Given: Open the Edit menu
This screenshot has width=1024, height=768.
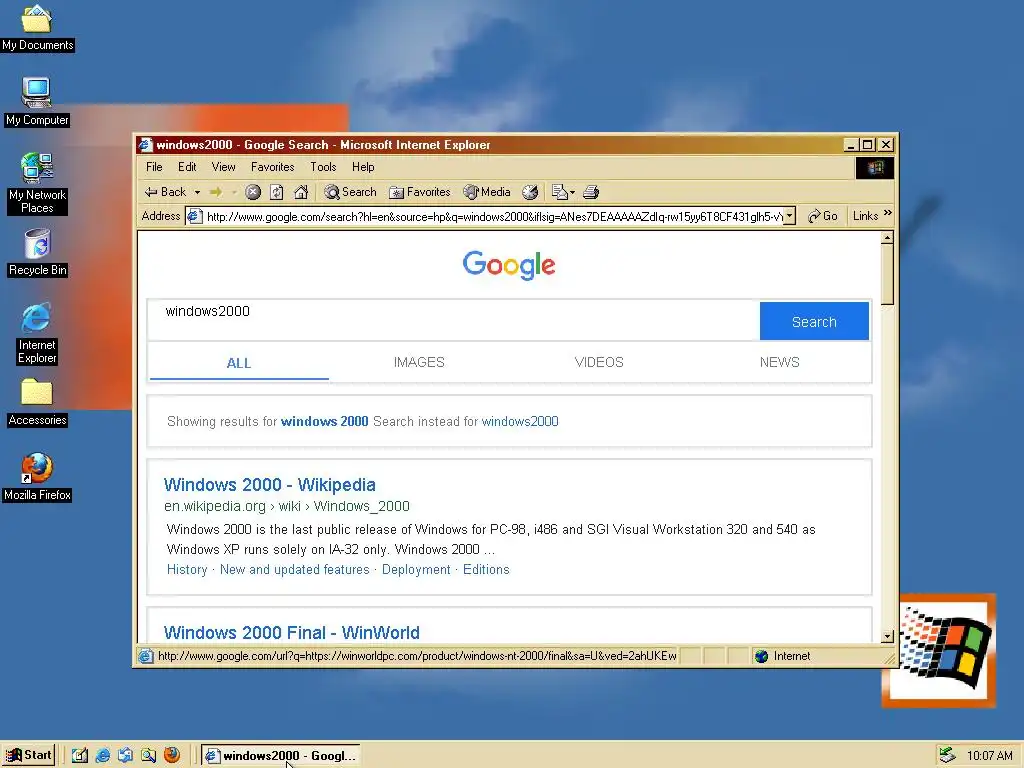Looking at the screenshot, I should click(x=187, y=167).
